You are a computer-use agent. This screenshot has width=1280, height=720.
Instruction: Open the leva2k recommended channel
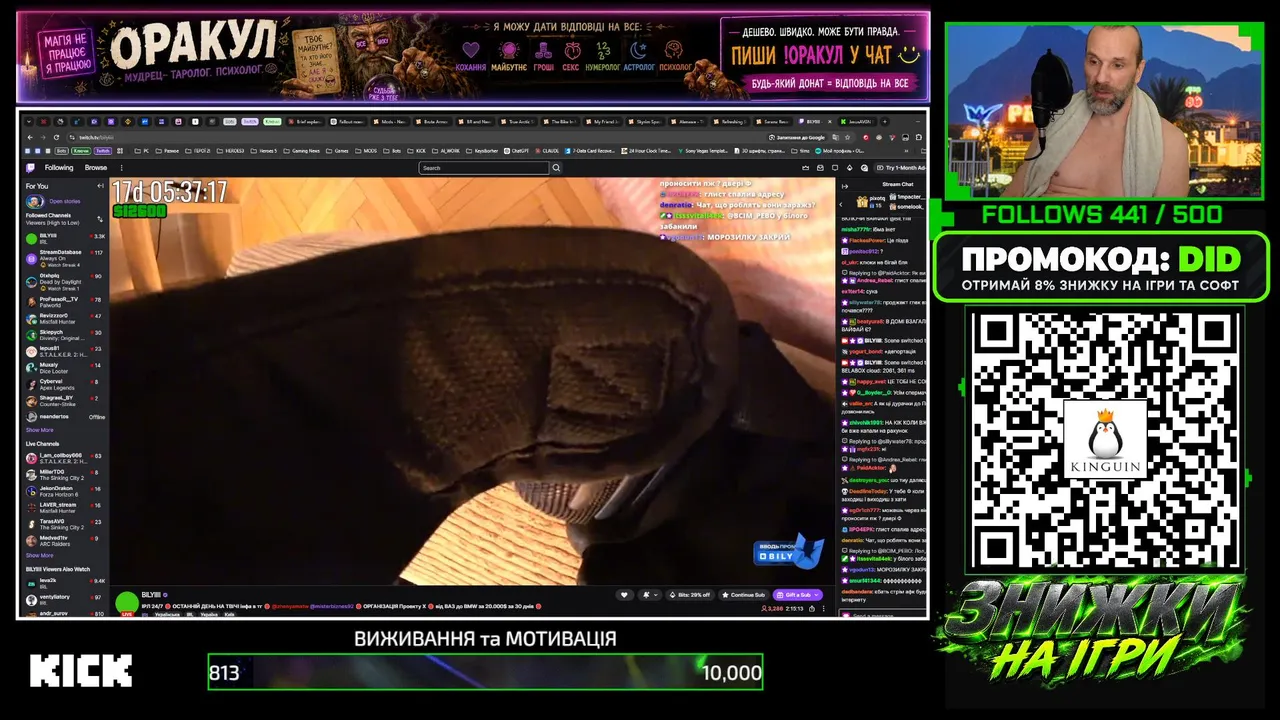coord(65,581)
